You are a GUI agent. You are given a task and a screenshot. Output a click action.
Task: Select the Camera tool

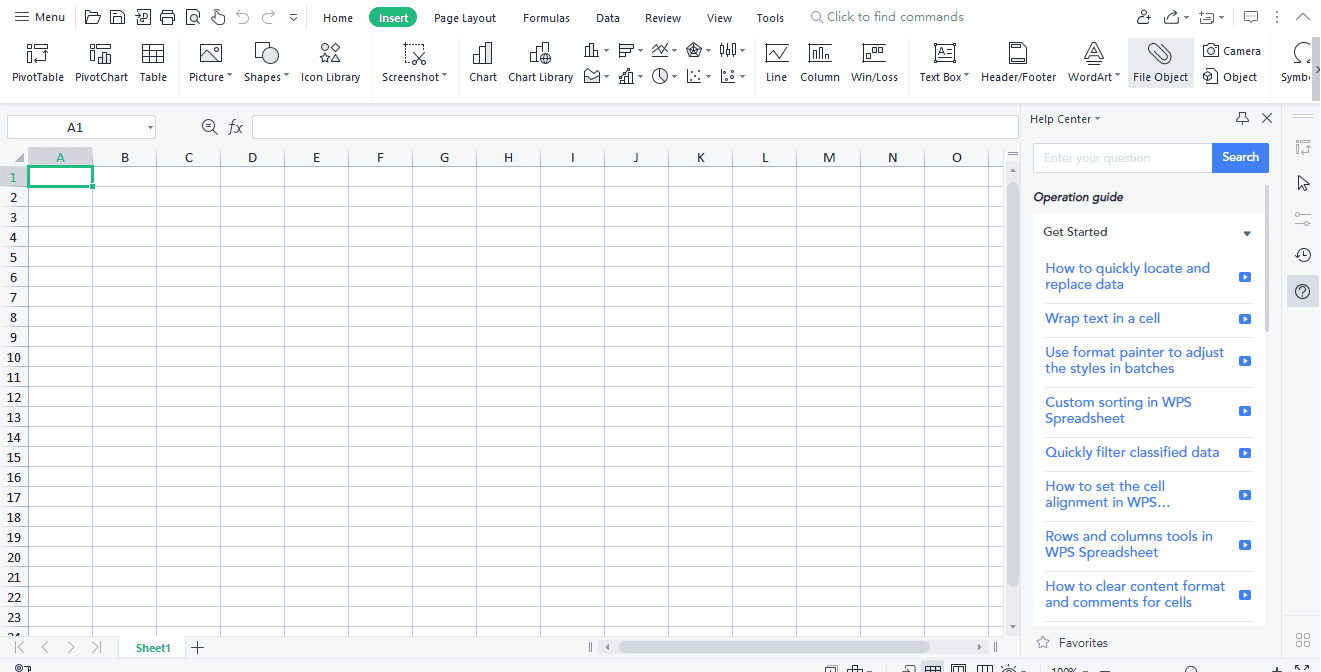pos(1232,51)
